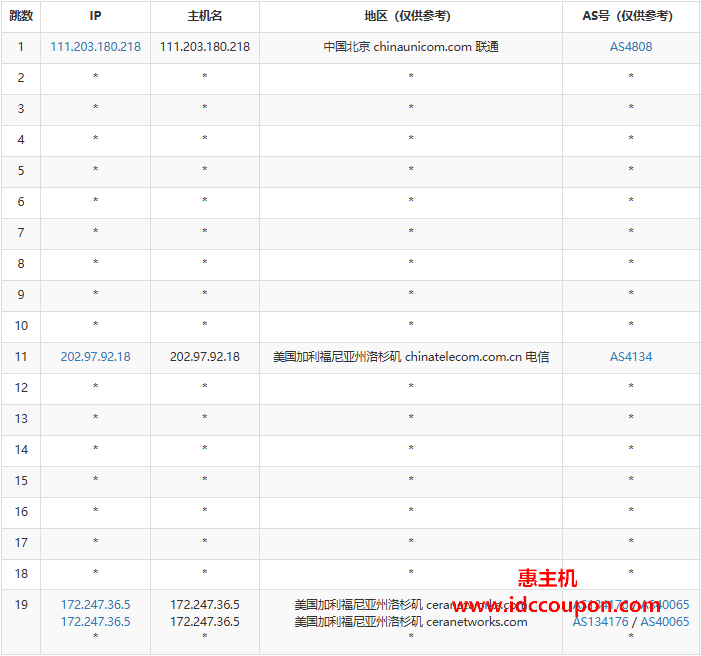The height and width of the screenshot is (656, 701).
Task: Open the 111.203.180.218 IP link
Action: pyautogui.click(x=95, y=47)
